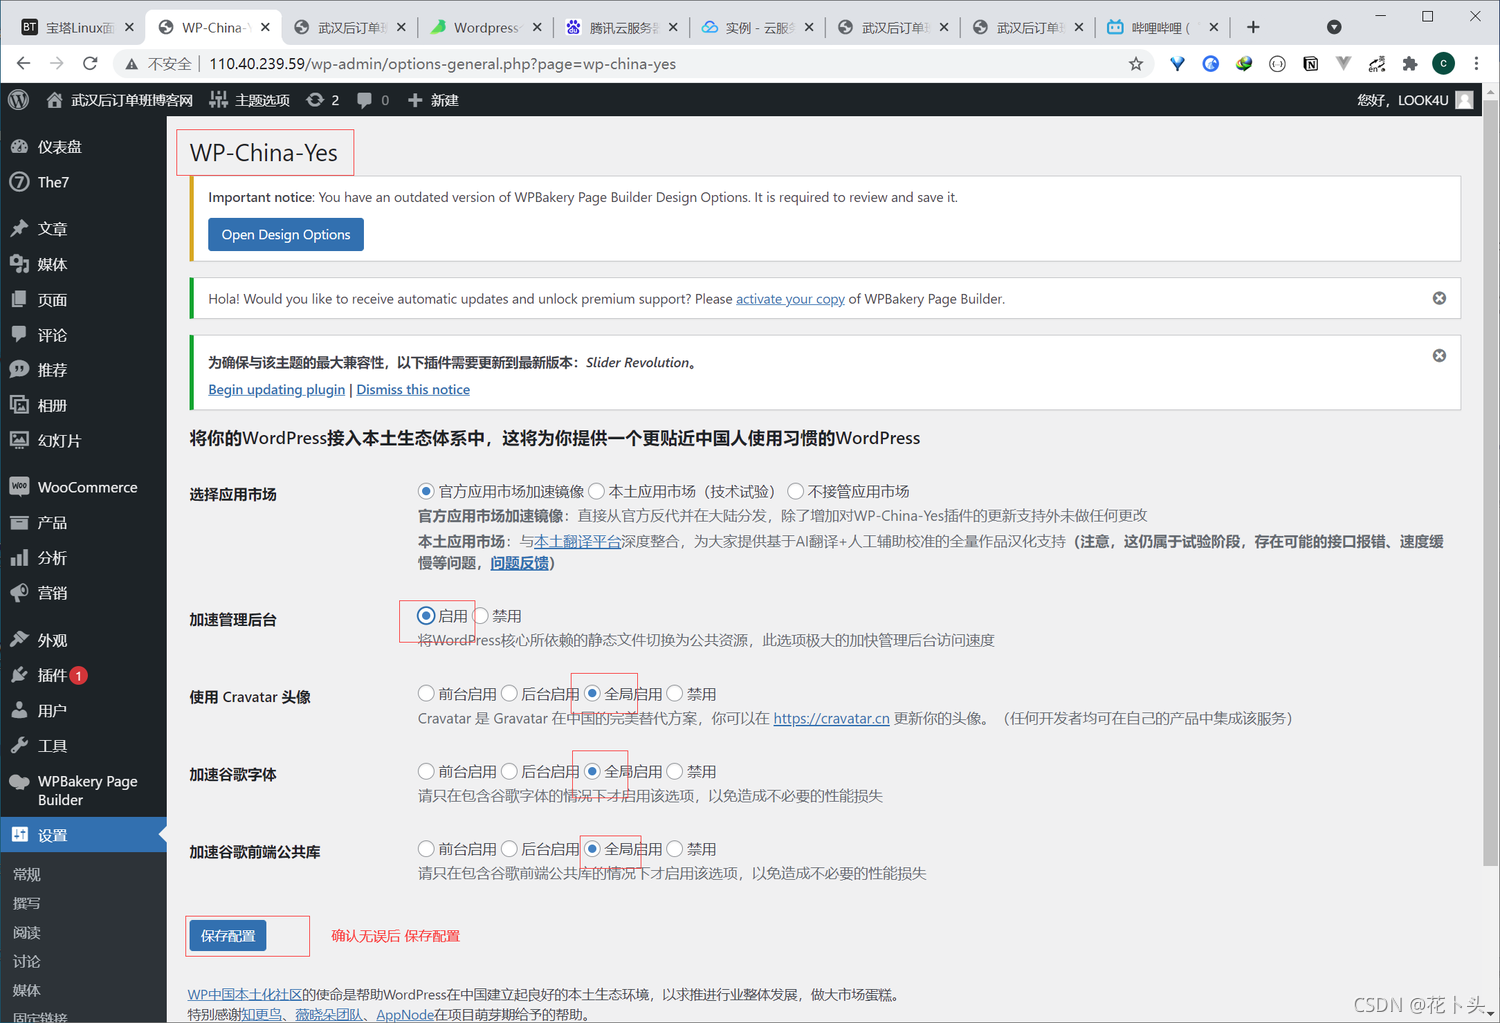Open 页面 in the sidebar
Image resolution: width=1500 pixels, height=1023 pixels.
coord(52,300)
